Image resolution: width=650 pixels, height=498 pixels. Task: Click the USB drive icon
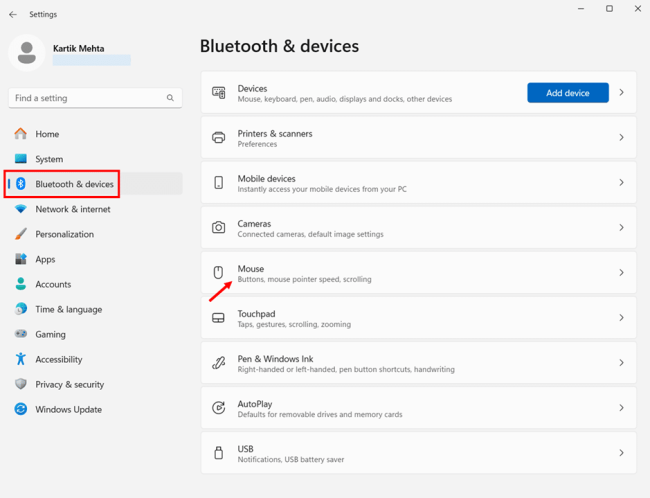click(x=218, y=453)
